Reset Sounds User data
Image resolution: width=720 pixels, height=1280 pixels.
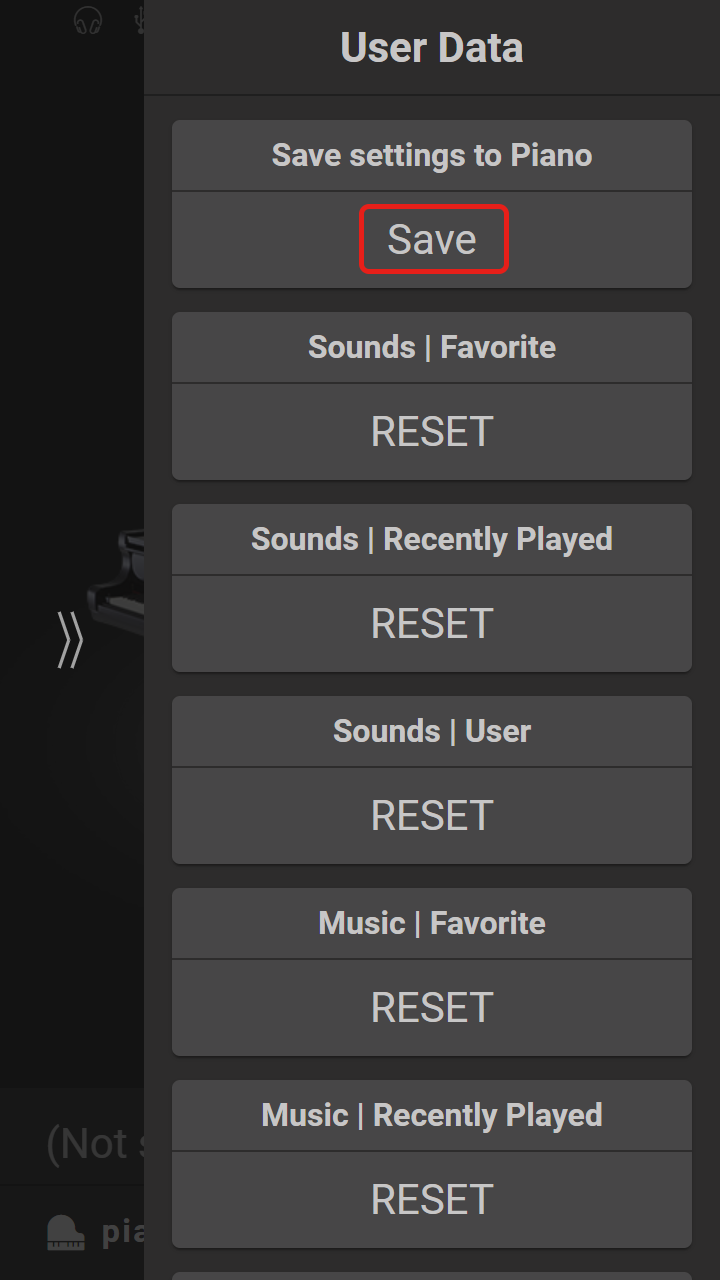click(x=432, y=816)
